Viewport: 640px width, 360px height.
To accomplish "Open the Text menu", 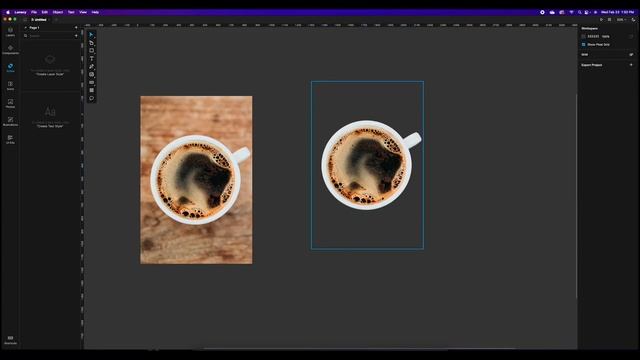I will 71,12.
